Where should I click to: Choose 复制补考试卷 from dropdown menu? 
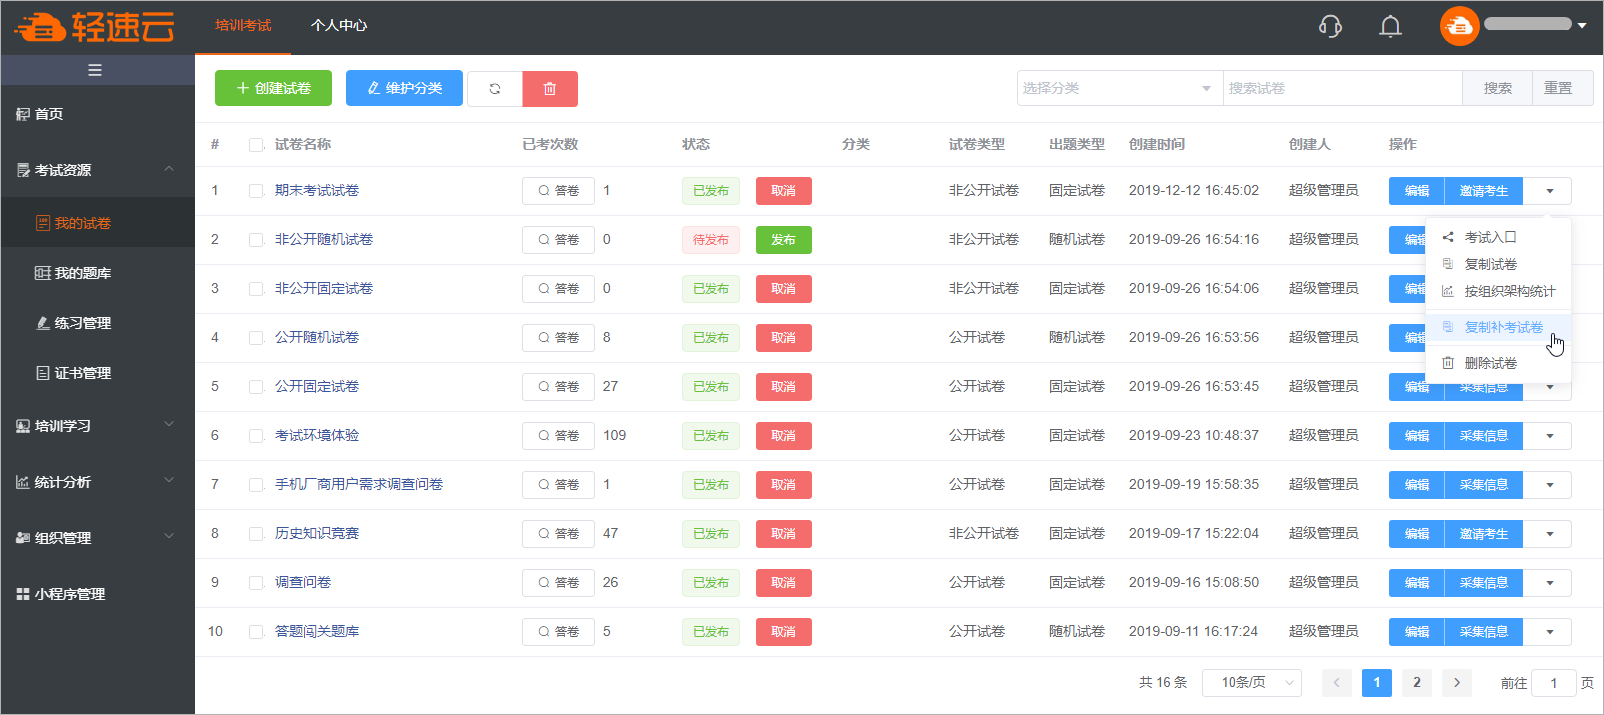[x=1498, y=327]
